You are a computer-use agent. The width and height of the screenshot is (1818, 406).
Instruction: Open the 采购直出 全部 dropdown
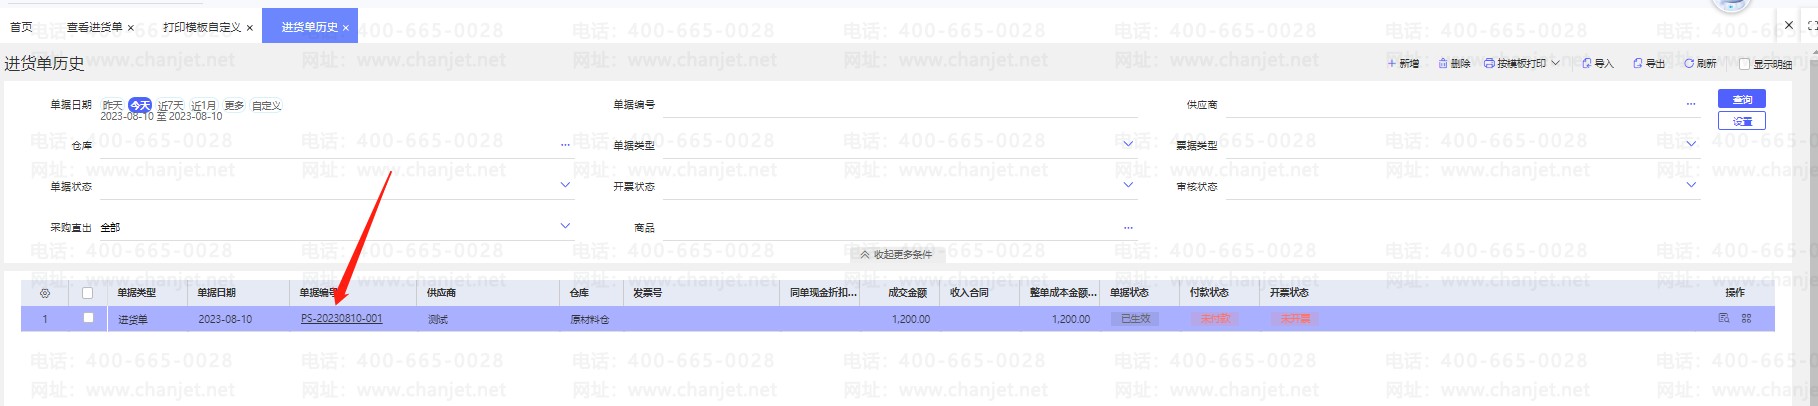(565, 226)
